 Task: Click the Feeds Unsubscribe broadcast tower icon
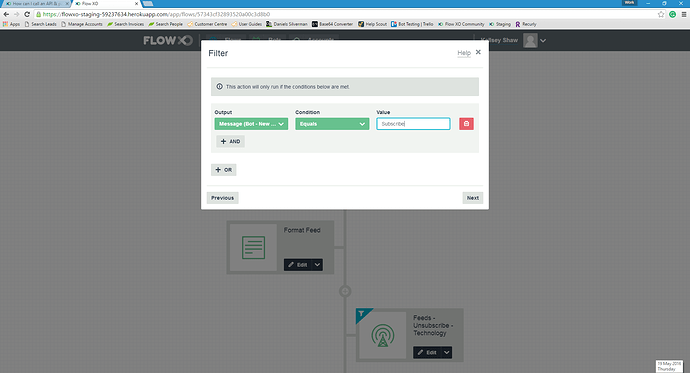tap(383, 335)
